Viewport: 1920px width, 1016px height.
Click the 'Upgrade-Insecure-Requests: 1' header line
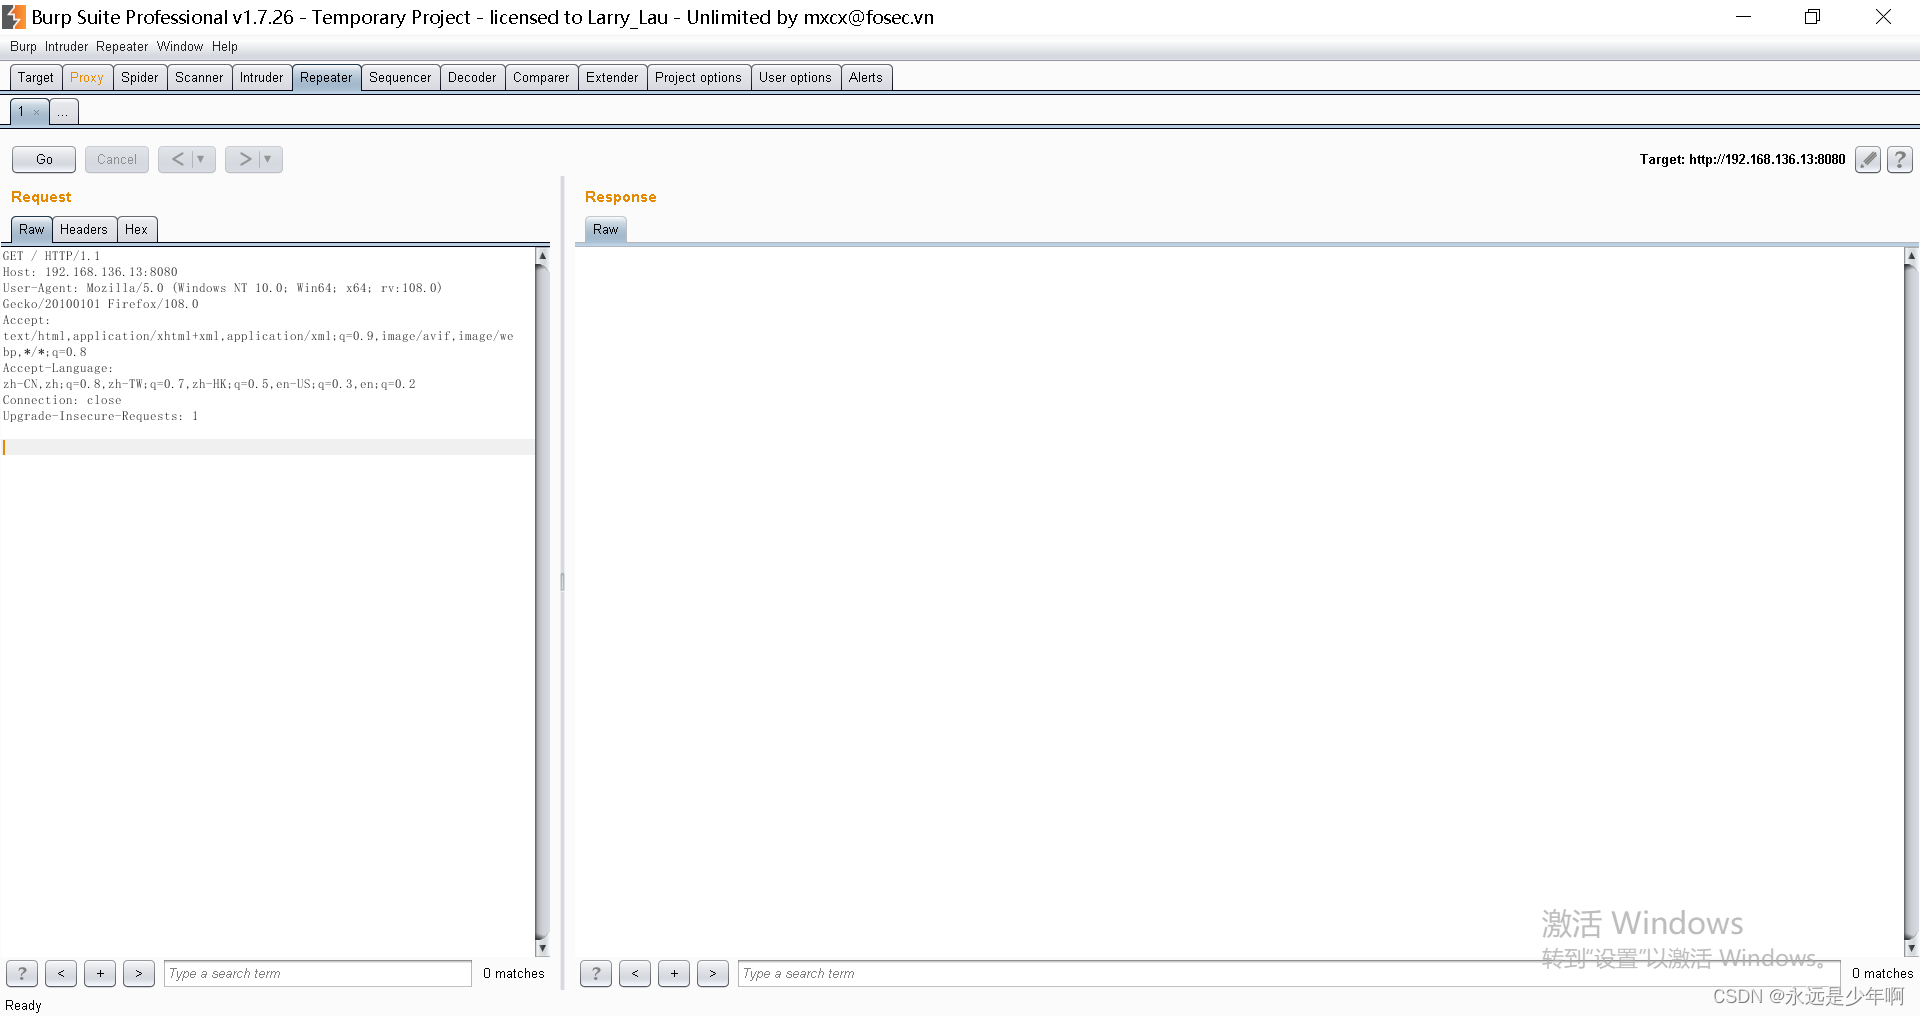[100, 416]
